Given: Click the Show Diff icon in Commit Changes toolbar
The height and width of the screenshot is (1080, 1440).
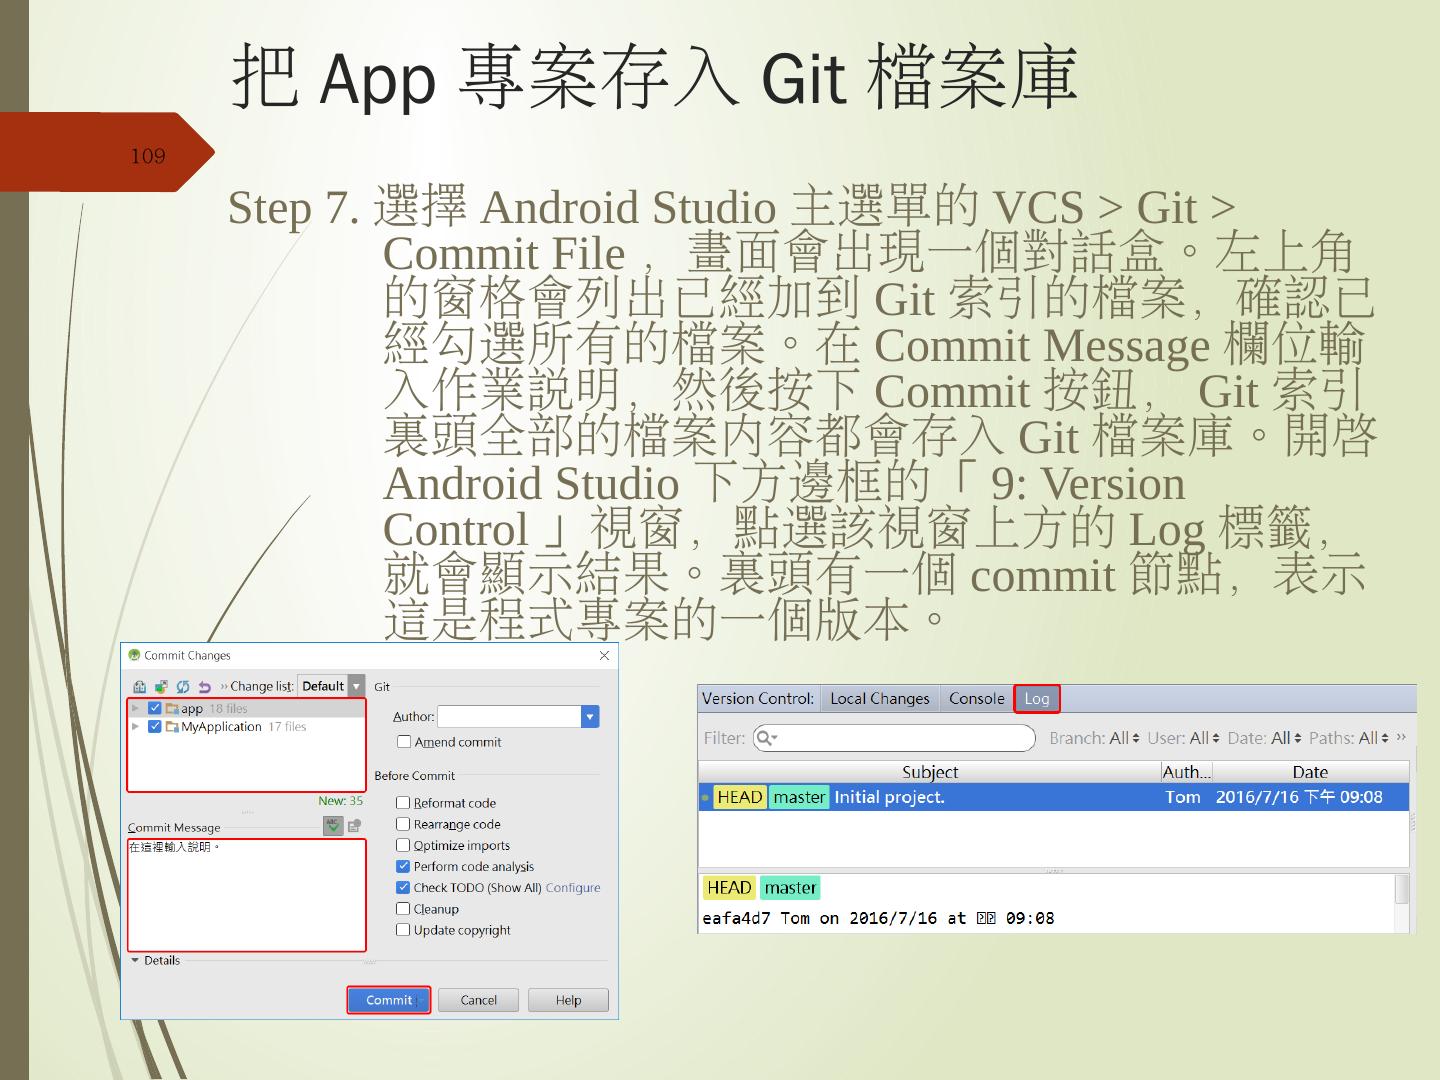Looking at the screenshot, I should (140, 687).
